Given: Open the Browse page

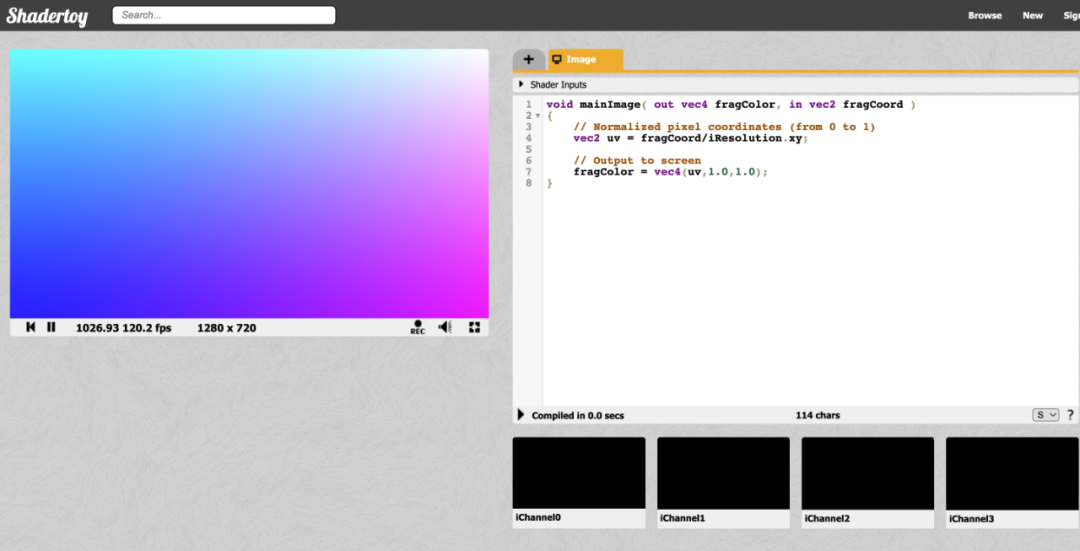Looking at the screenshot, I should (984, 16).
